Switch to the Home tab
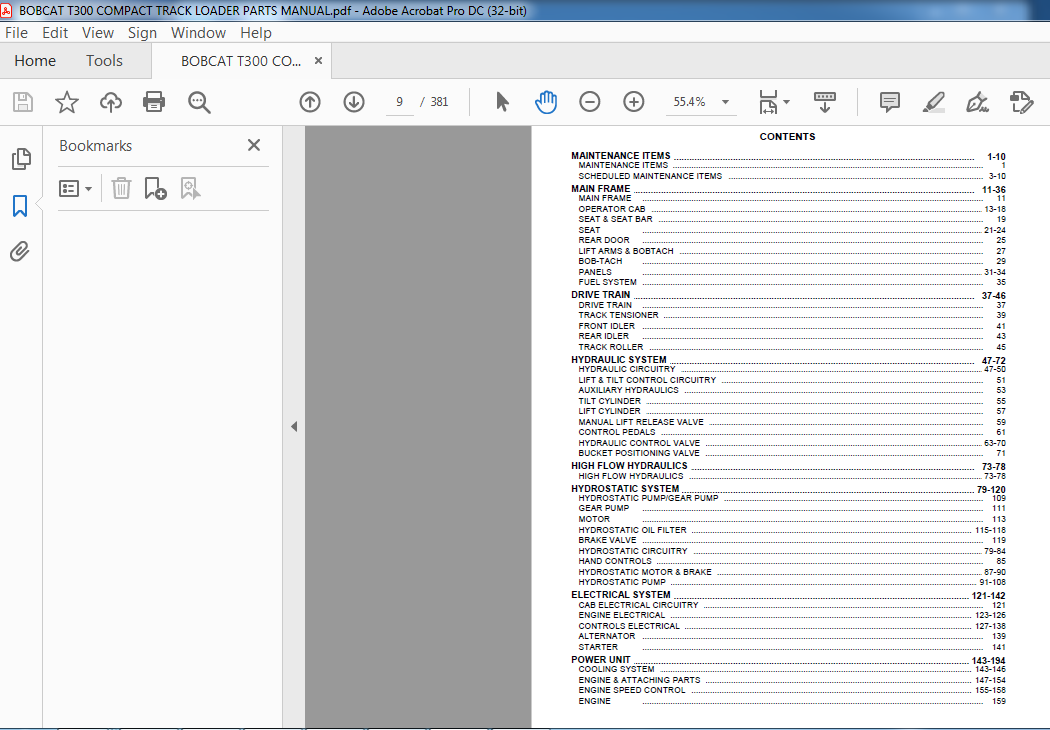 pos(35,61)
